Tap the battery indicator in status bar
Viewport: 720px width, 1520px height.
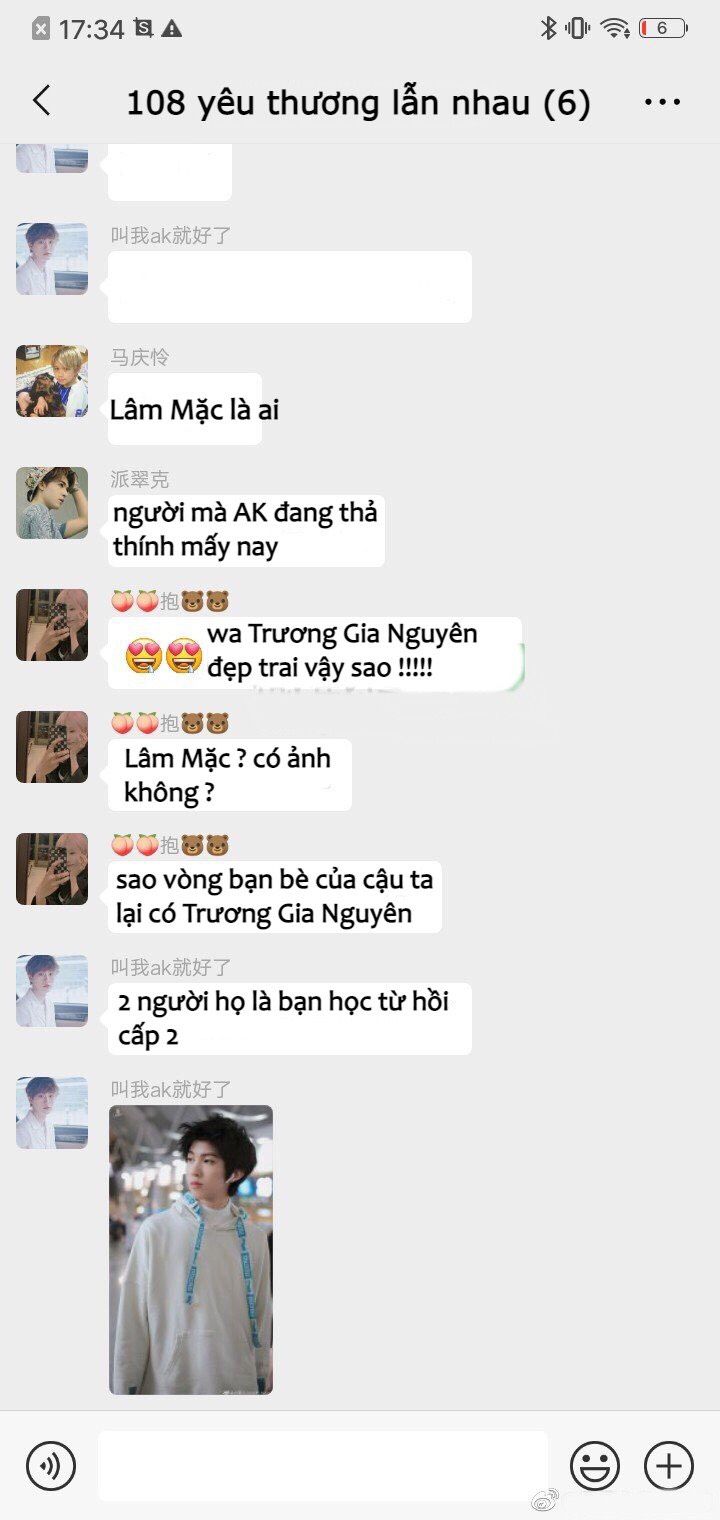click(x=663, y=28)
